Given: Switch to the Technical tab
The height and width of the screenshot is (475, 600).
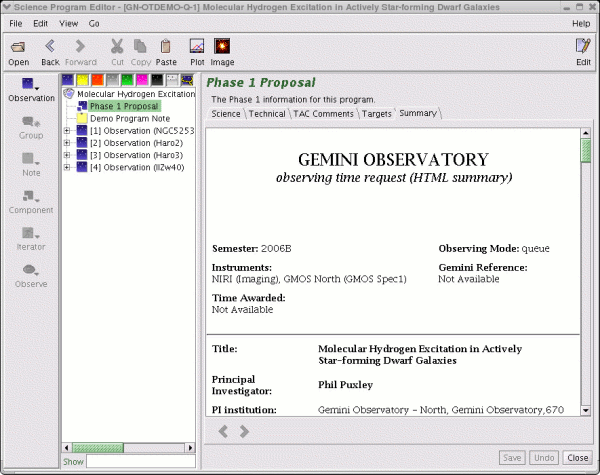Looking at the screenshot, I should click(x=267, y=114).
